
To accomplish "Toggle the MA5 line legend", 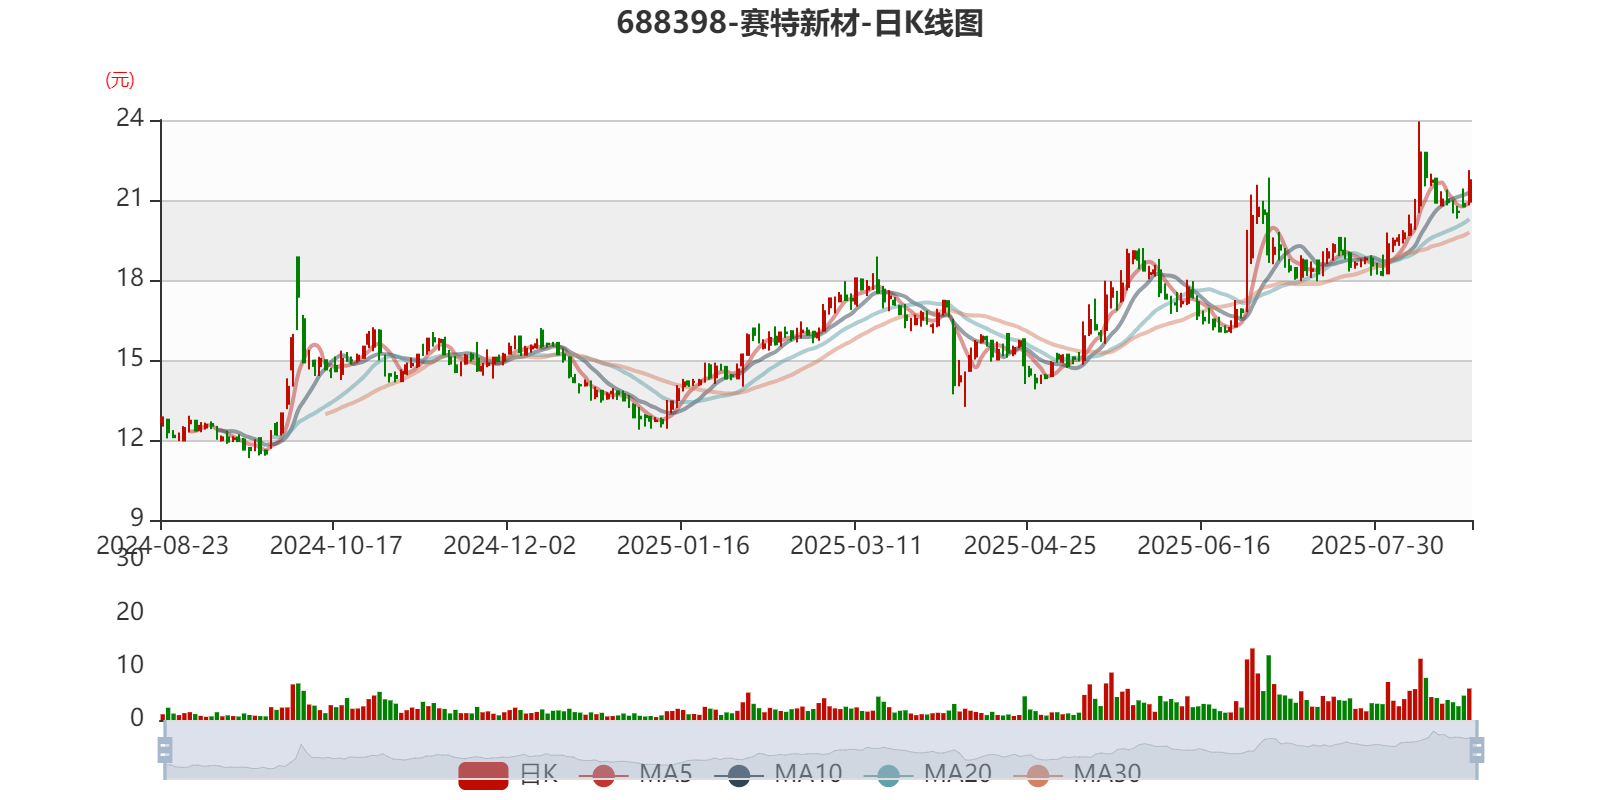I will pos(635,774).
